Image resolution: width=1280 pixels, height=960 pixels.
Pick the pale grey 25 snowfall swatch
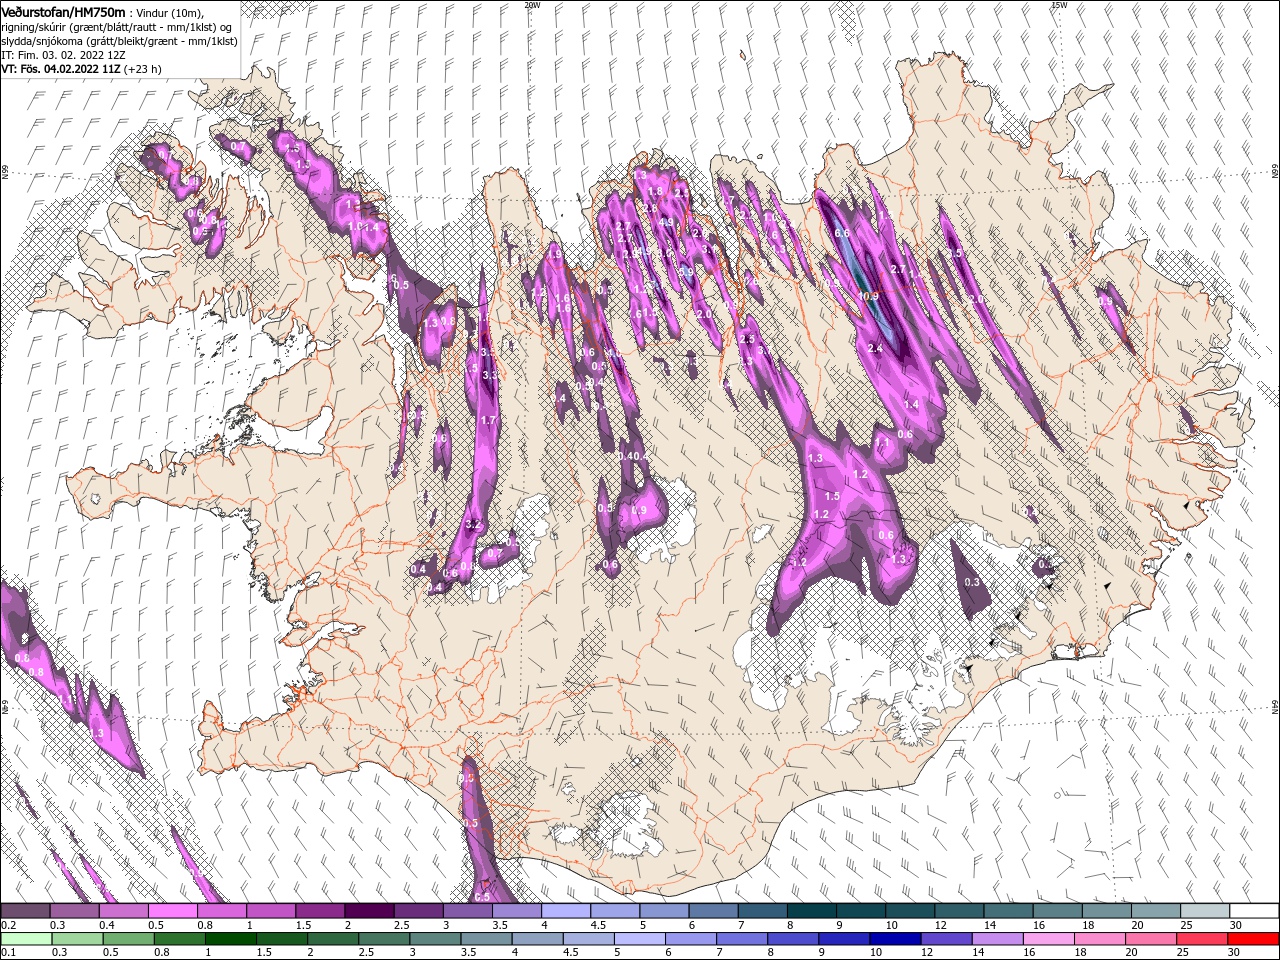[1205, 911]
